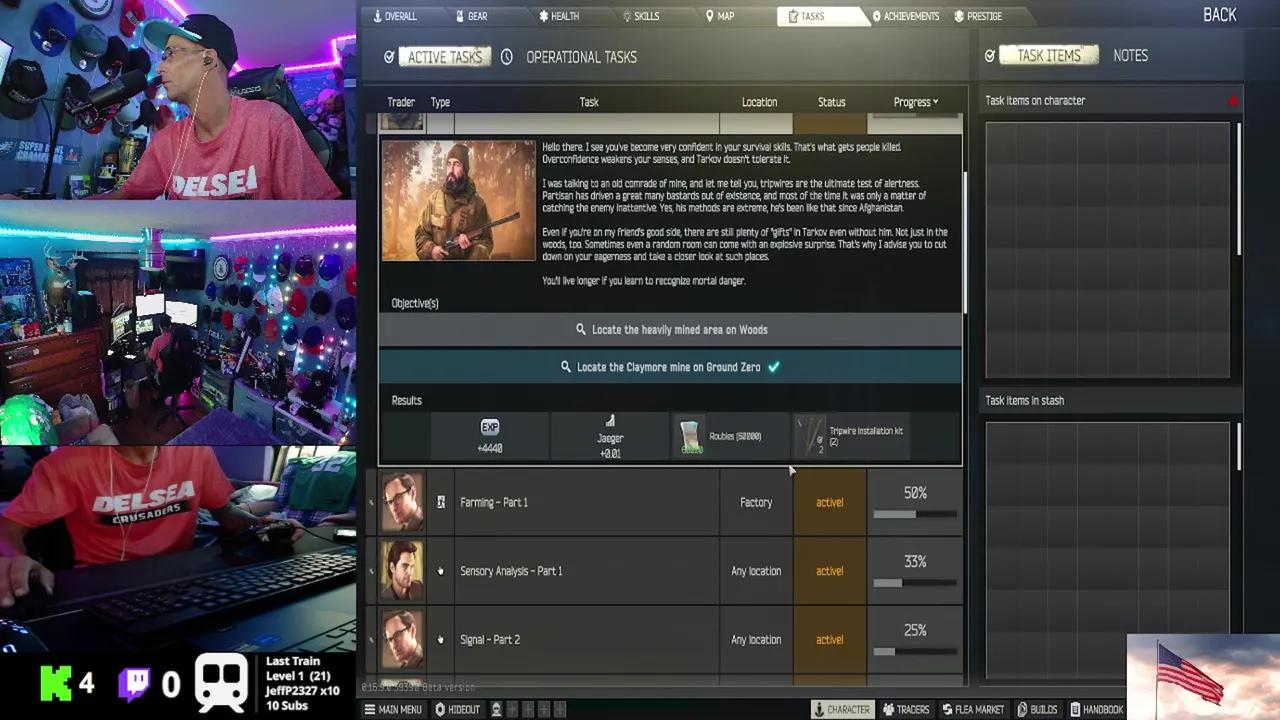Click the checkmark icon beside Task Items
This screenshot has width=1280, height=720.
990,56
